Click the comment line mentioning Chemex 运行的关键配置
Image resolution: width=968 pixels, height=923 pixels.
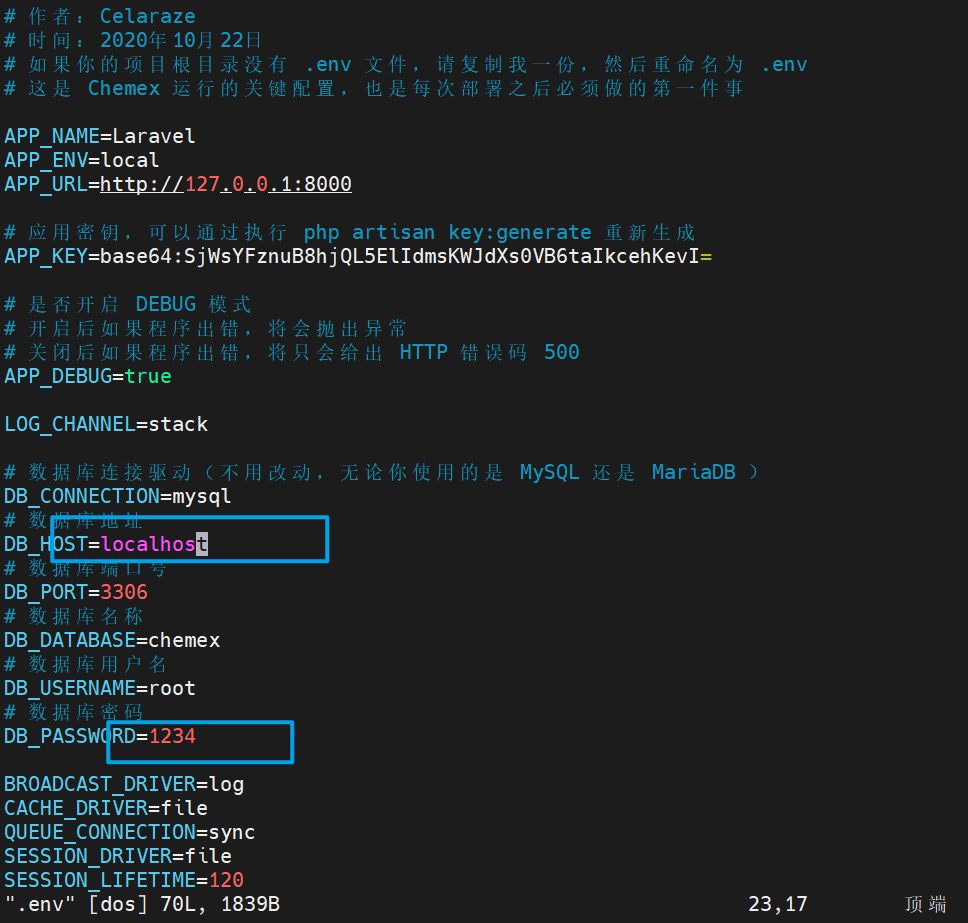click(373, 88)
